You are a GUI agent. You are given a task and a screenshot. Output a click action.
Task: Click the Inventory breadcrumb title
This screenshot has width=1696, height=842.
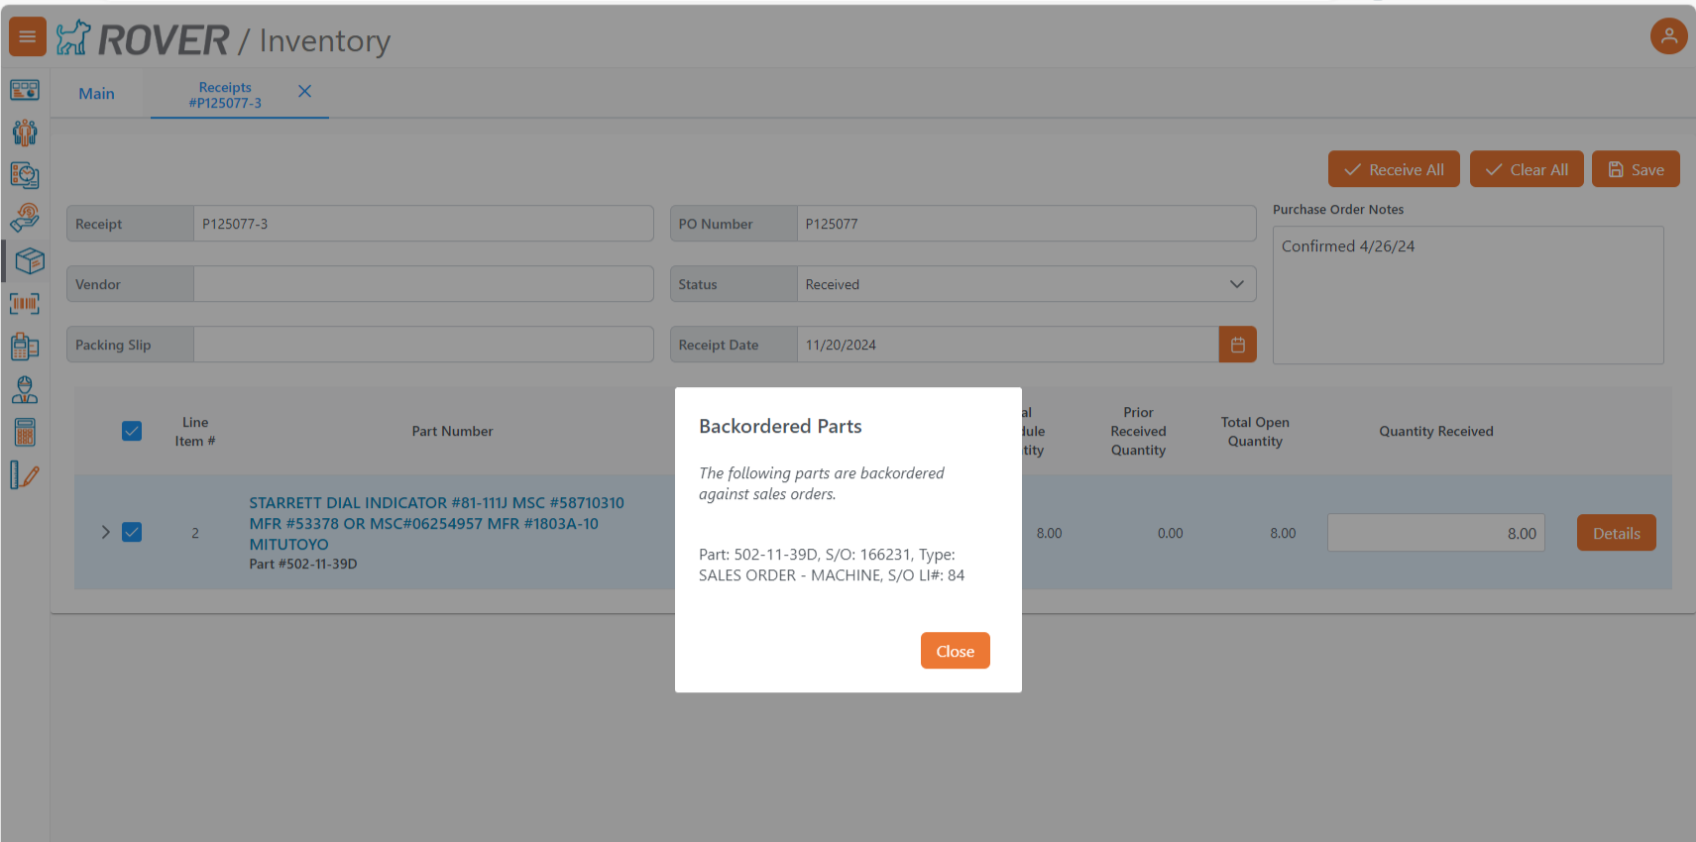325,41
